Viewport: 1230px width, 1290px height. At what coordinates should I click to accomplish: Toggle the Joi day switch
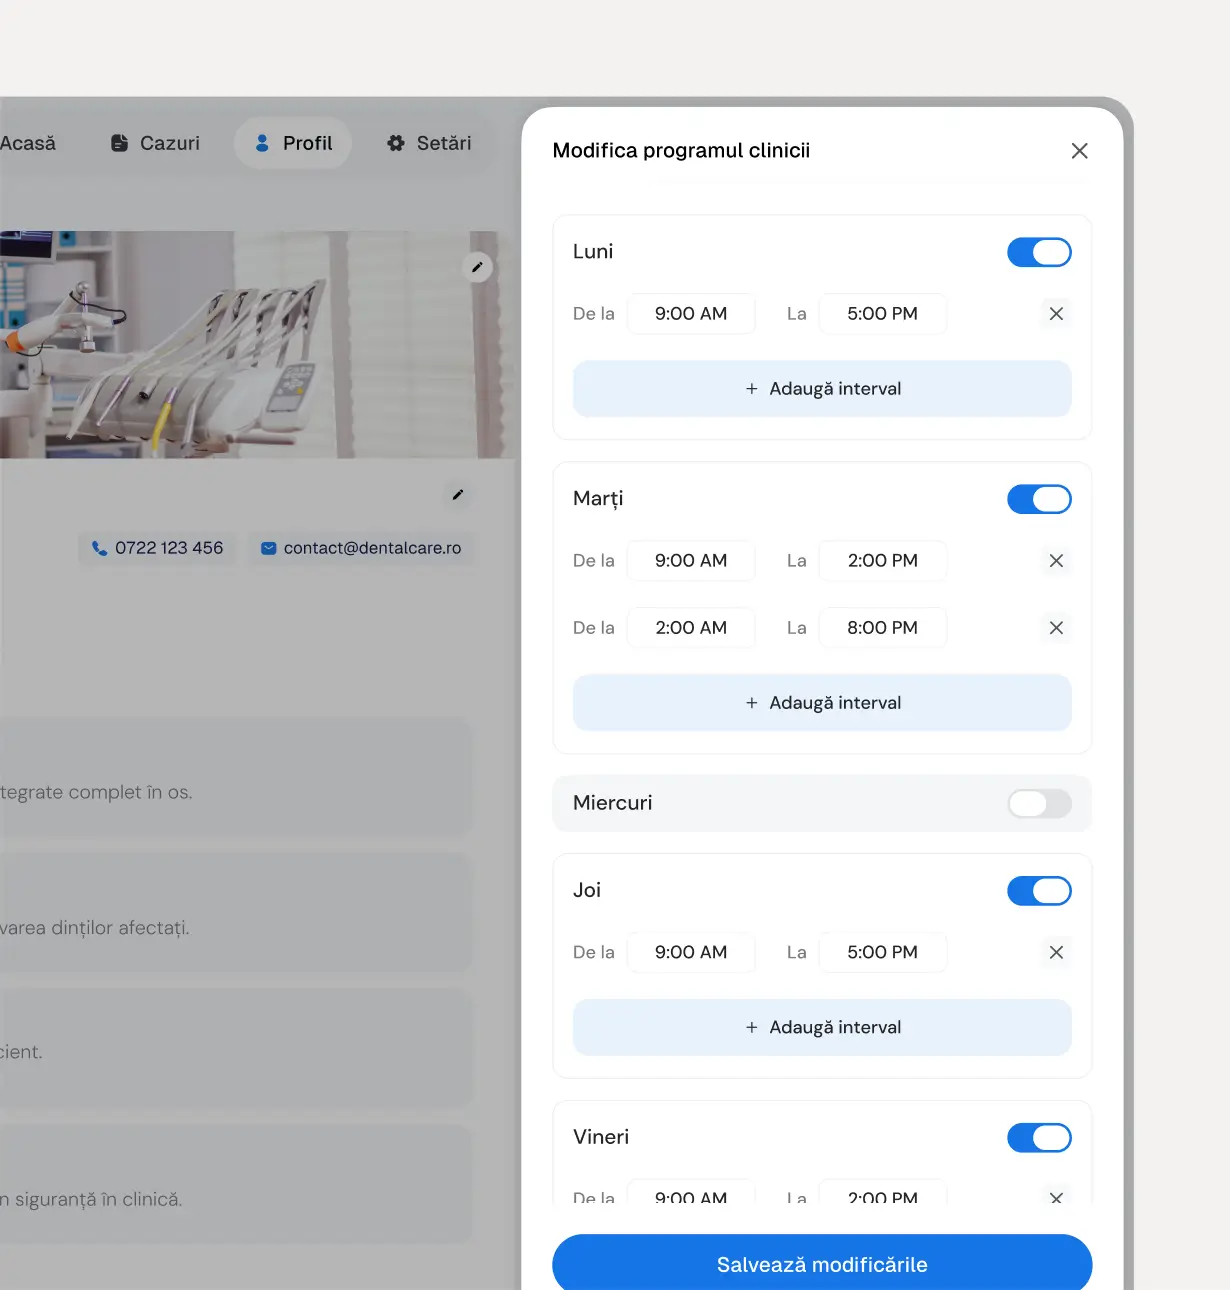tap(1039, 891)
